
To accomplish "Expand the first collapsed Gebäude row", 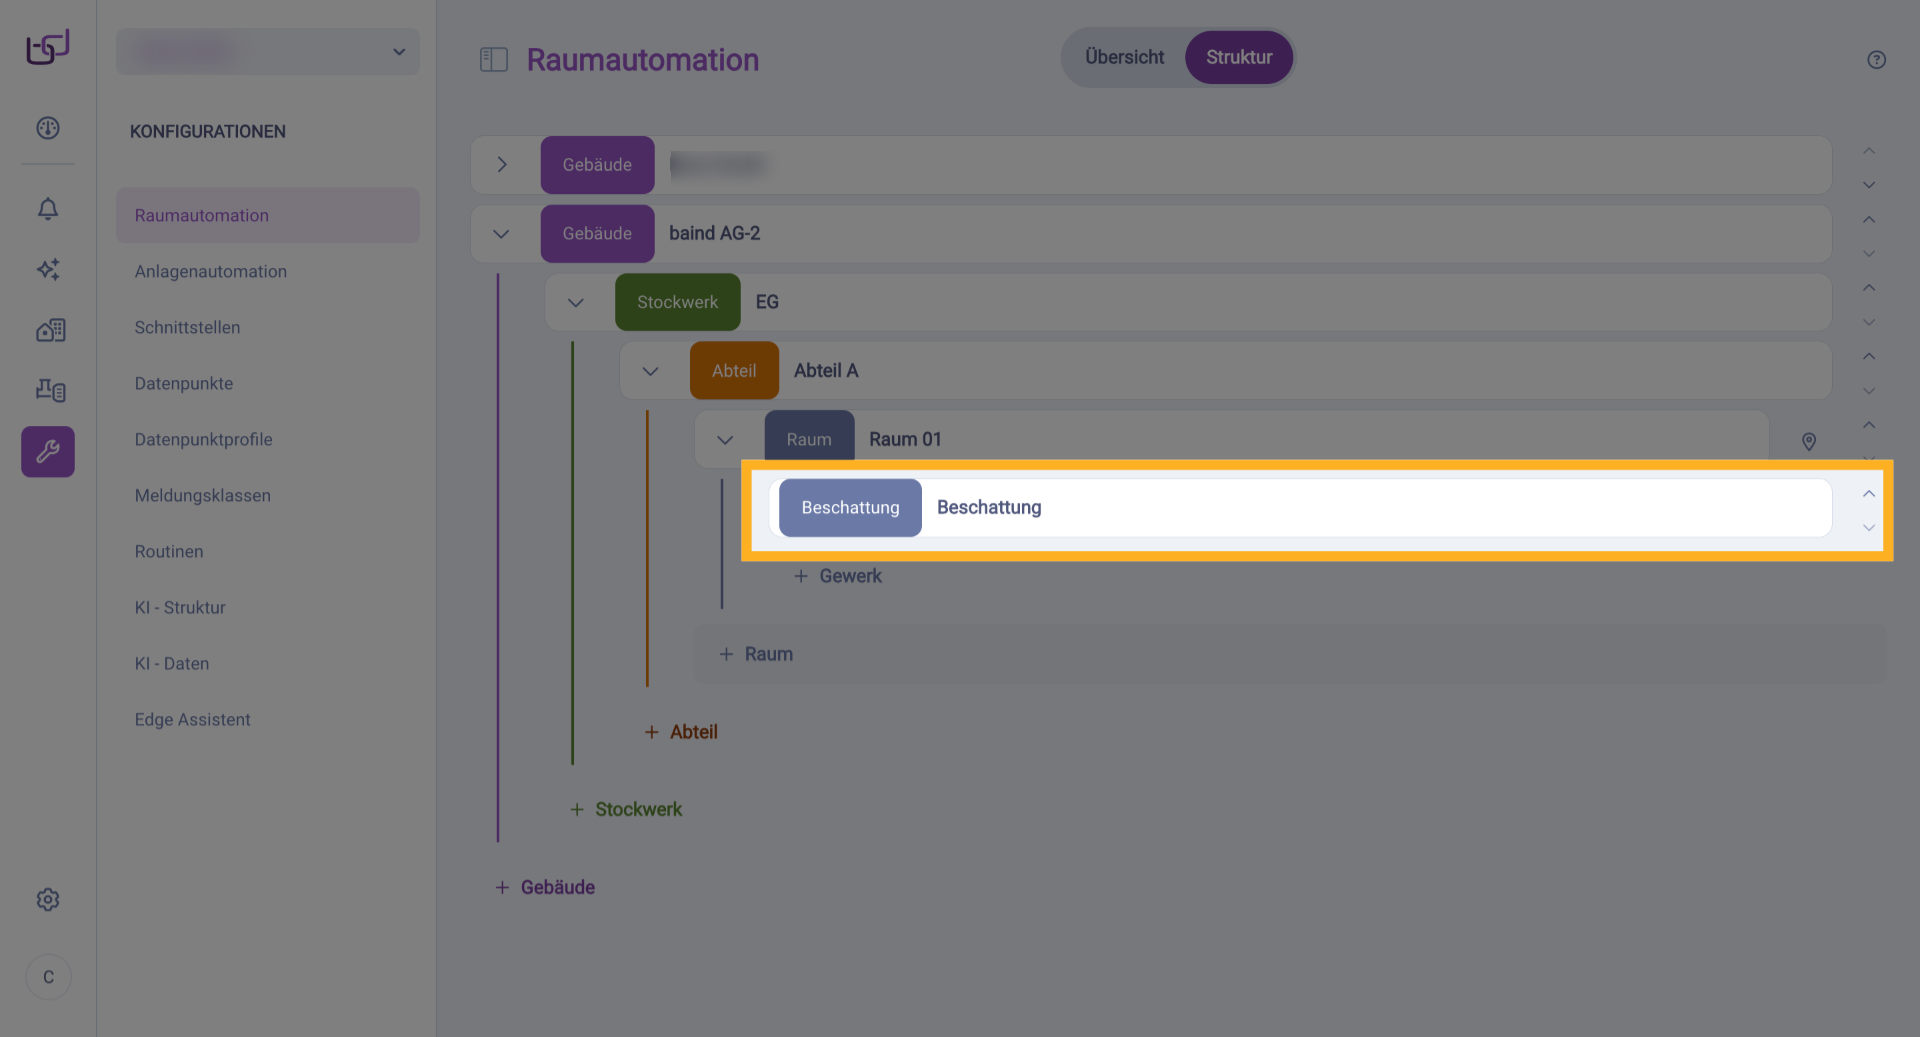I will pos(502,165).
